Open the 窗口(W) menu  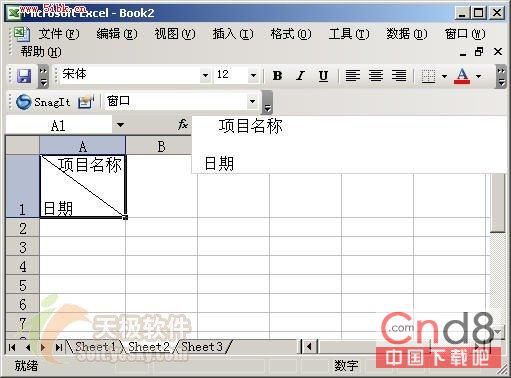(x=465, y=34)
